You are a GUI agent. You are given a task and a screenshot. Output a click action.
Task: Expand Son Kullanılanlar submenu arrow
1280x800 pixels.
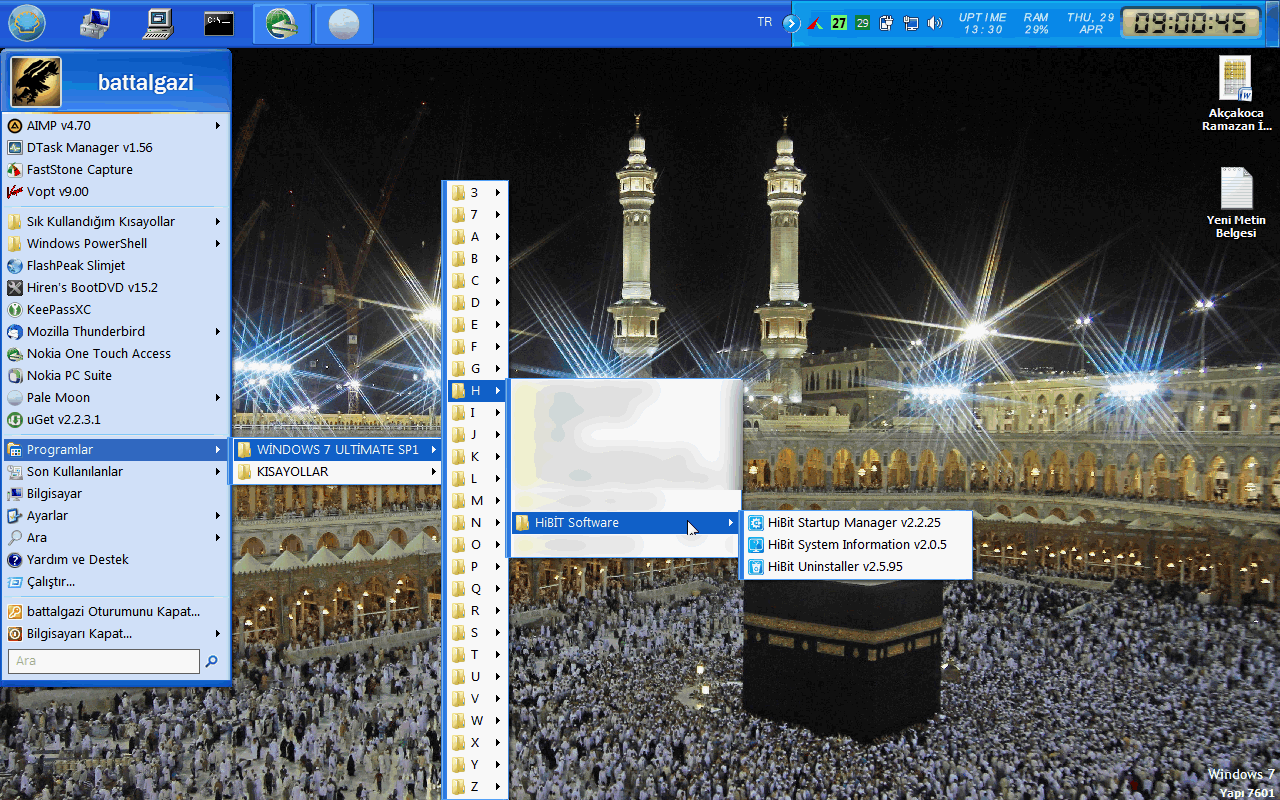[218, 472]
